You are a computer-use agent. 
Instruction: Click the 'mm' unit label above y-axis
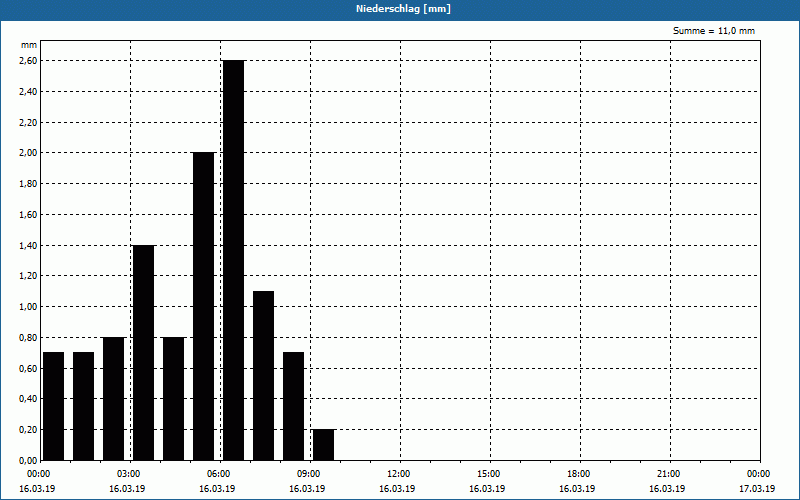pos(29,45)
